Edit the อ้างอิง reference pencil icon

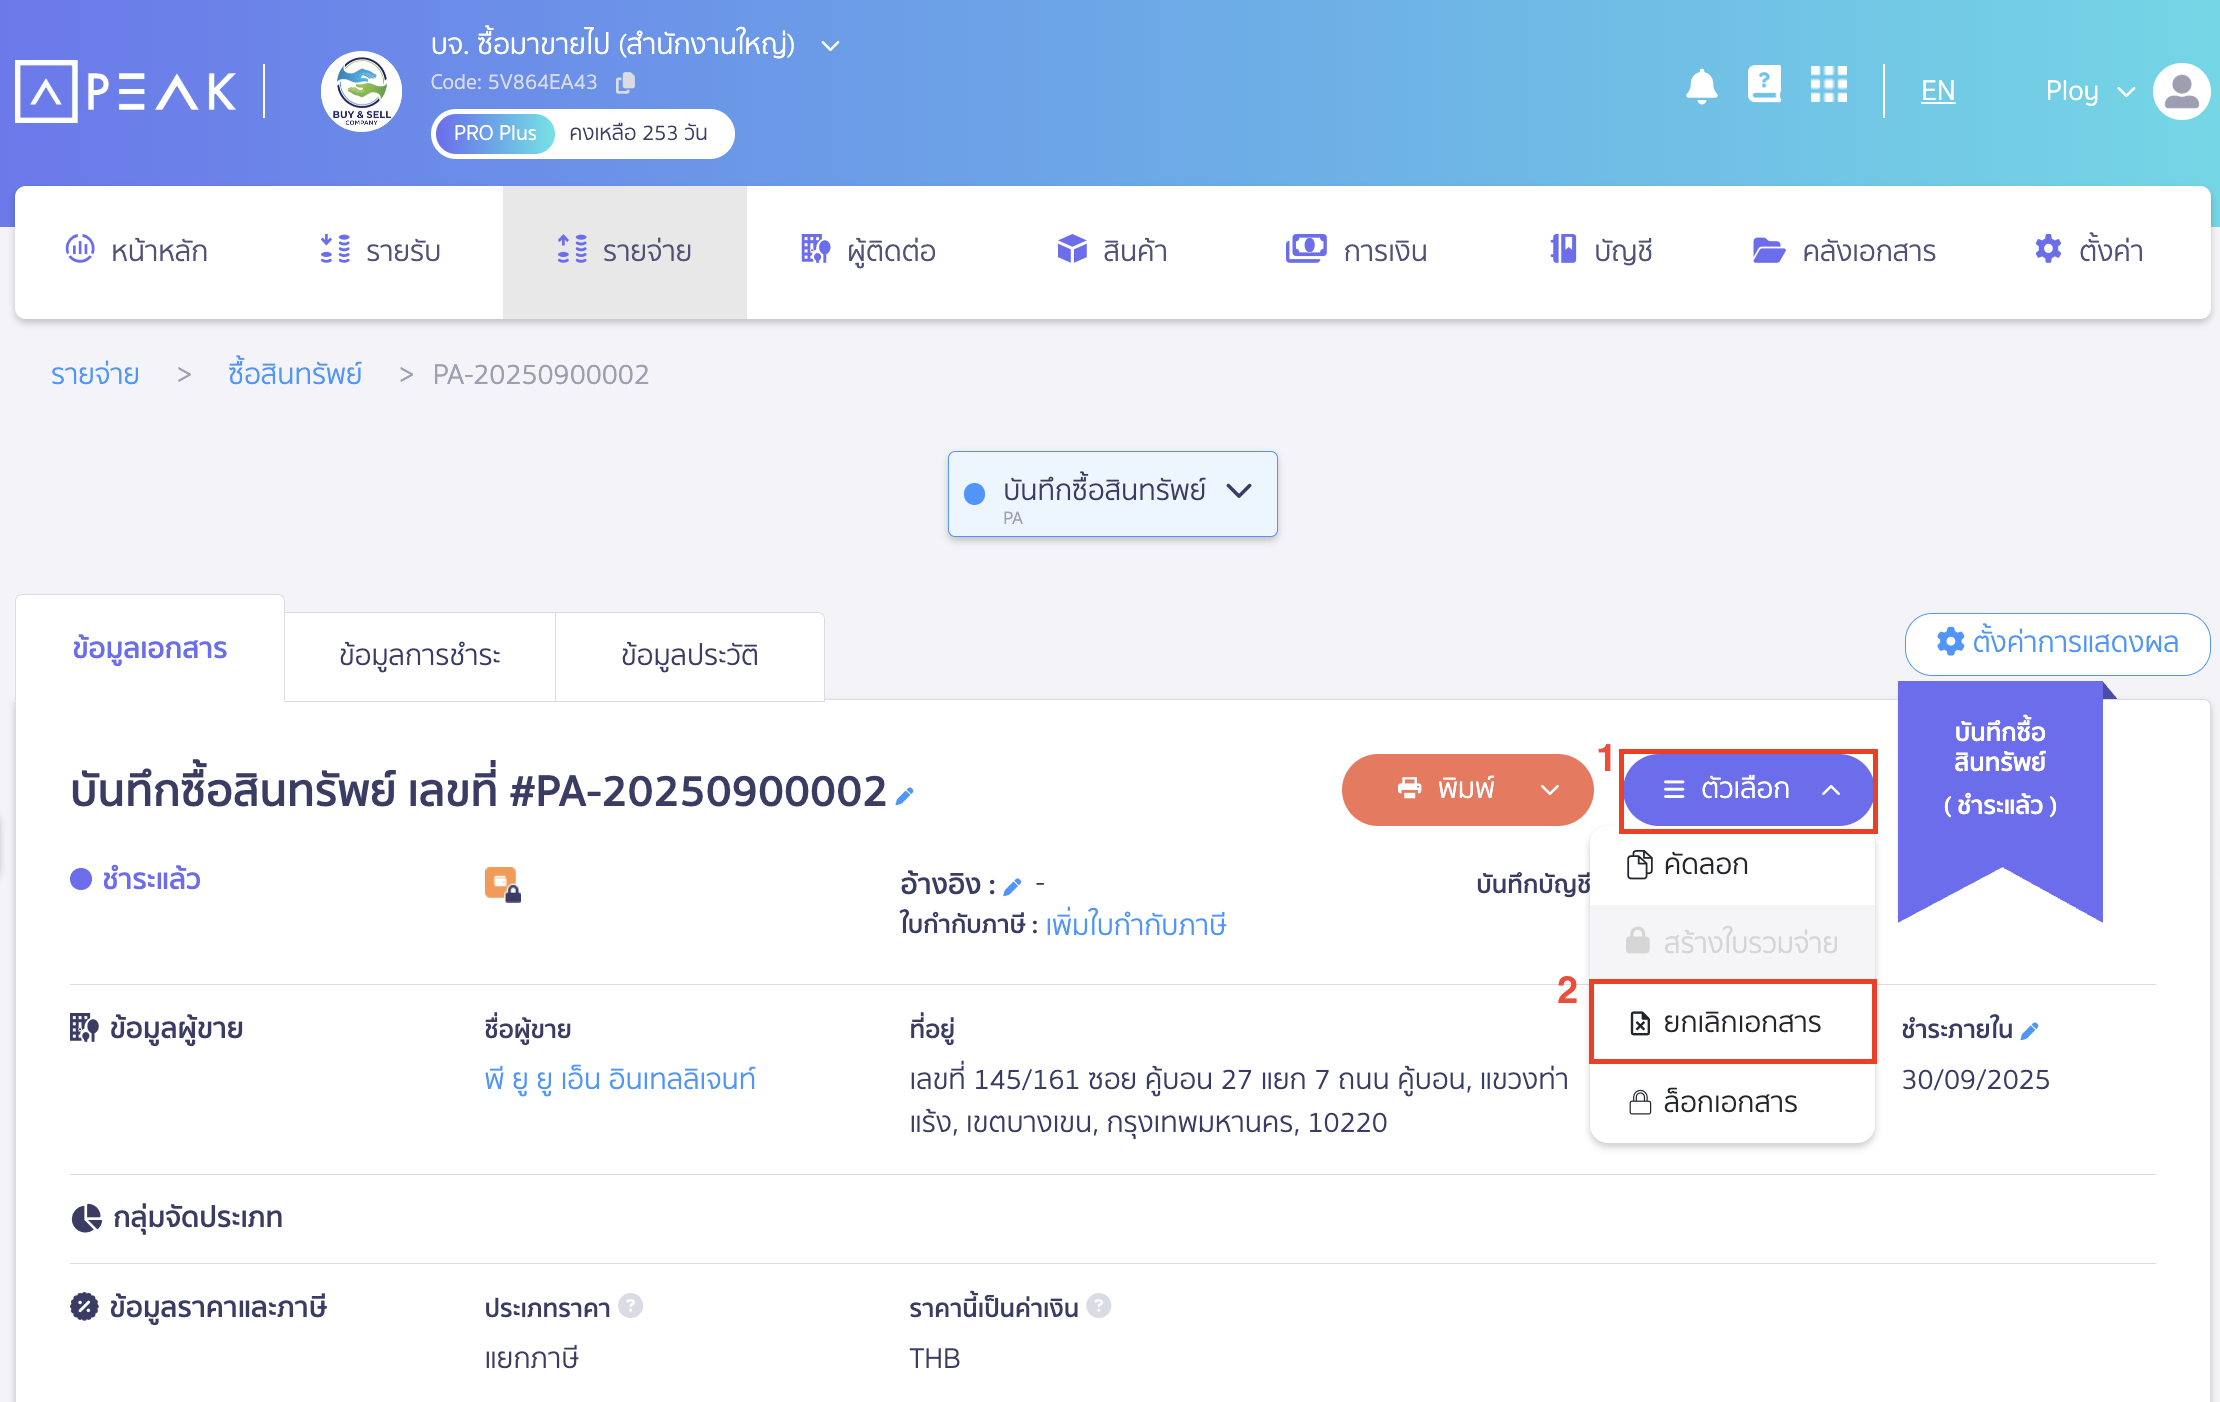click(x=1012, y=886)
